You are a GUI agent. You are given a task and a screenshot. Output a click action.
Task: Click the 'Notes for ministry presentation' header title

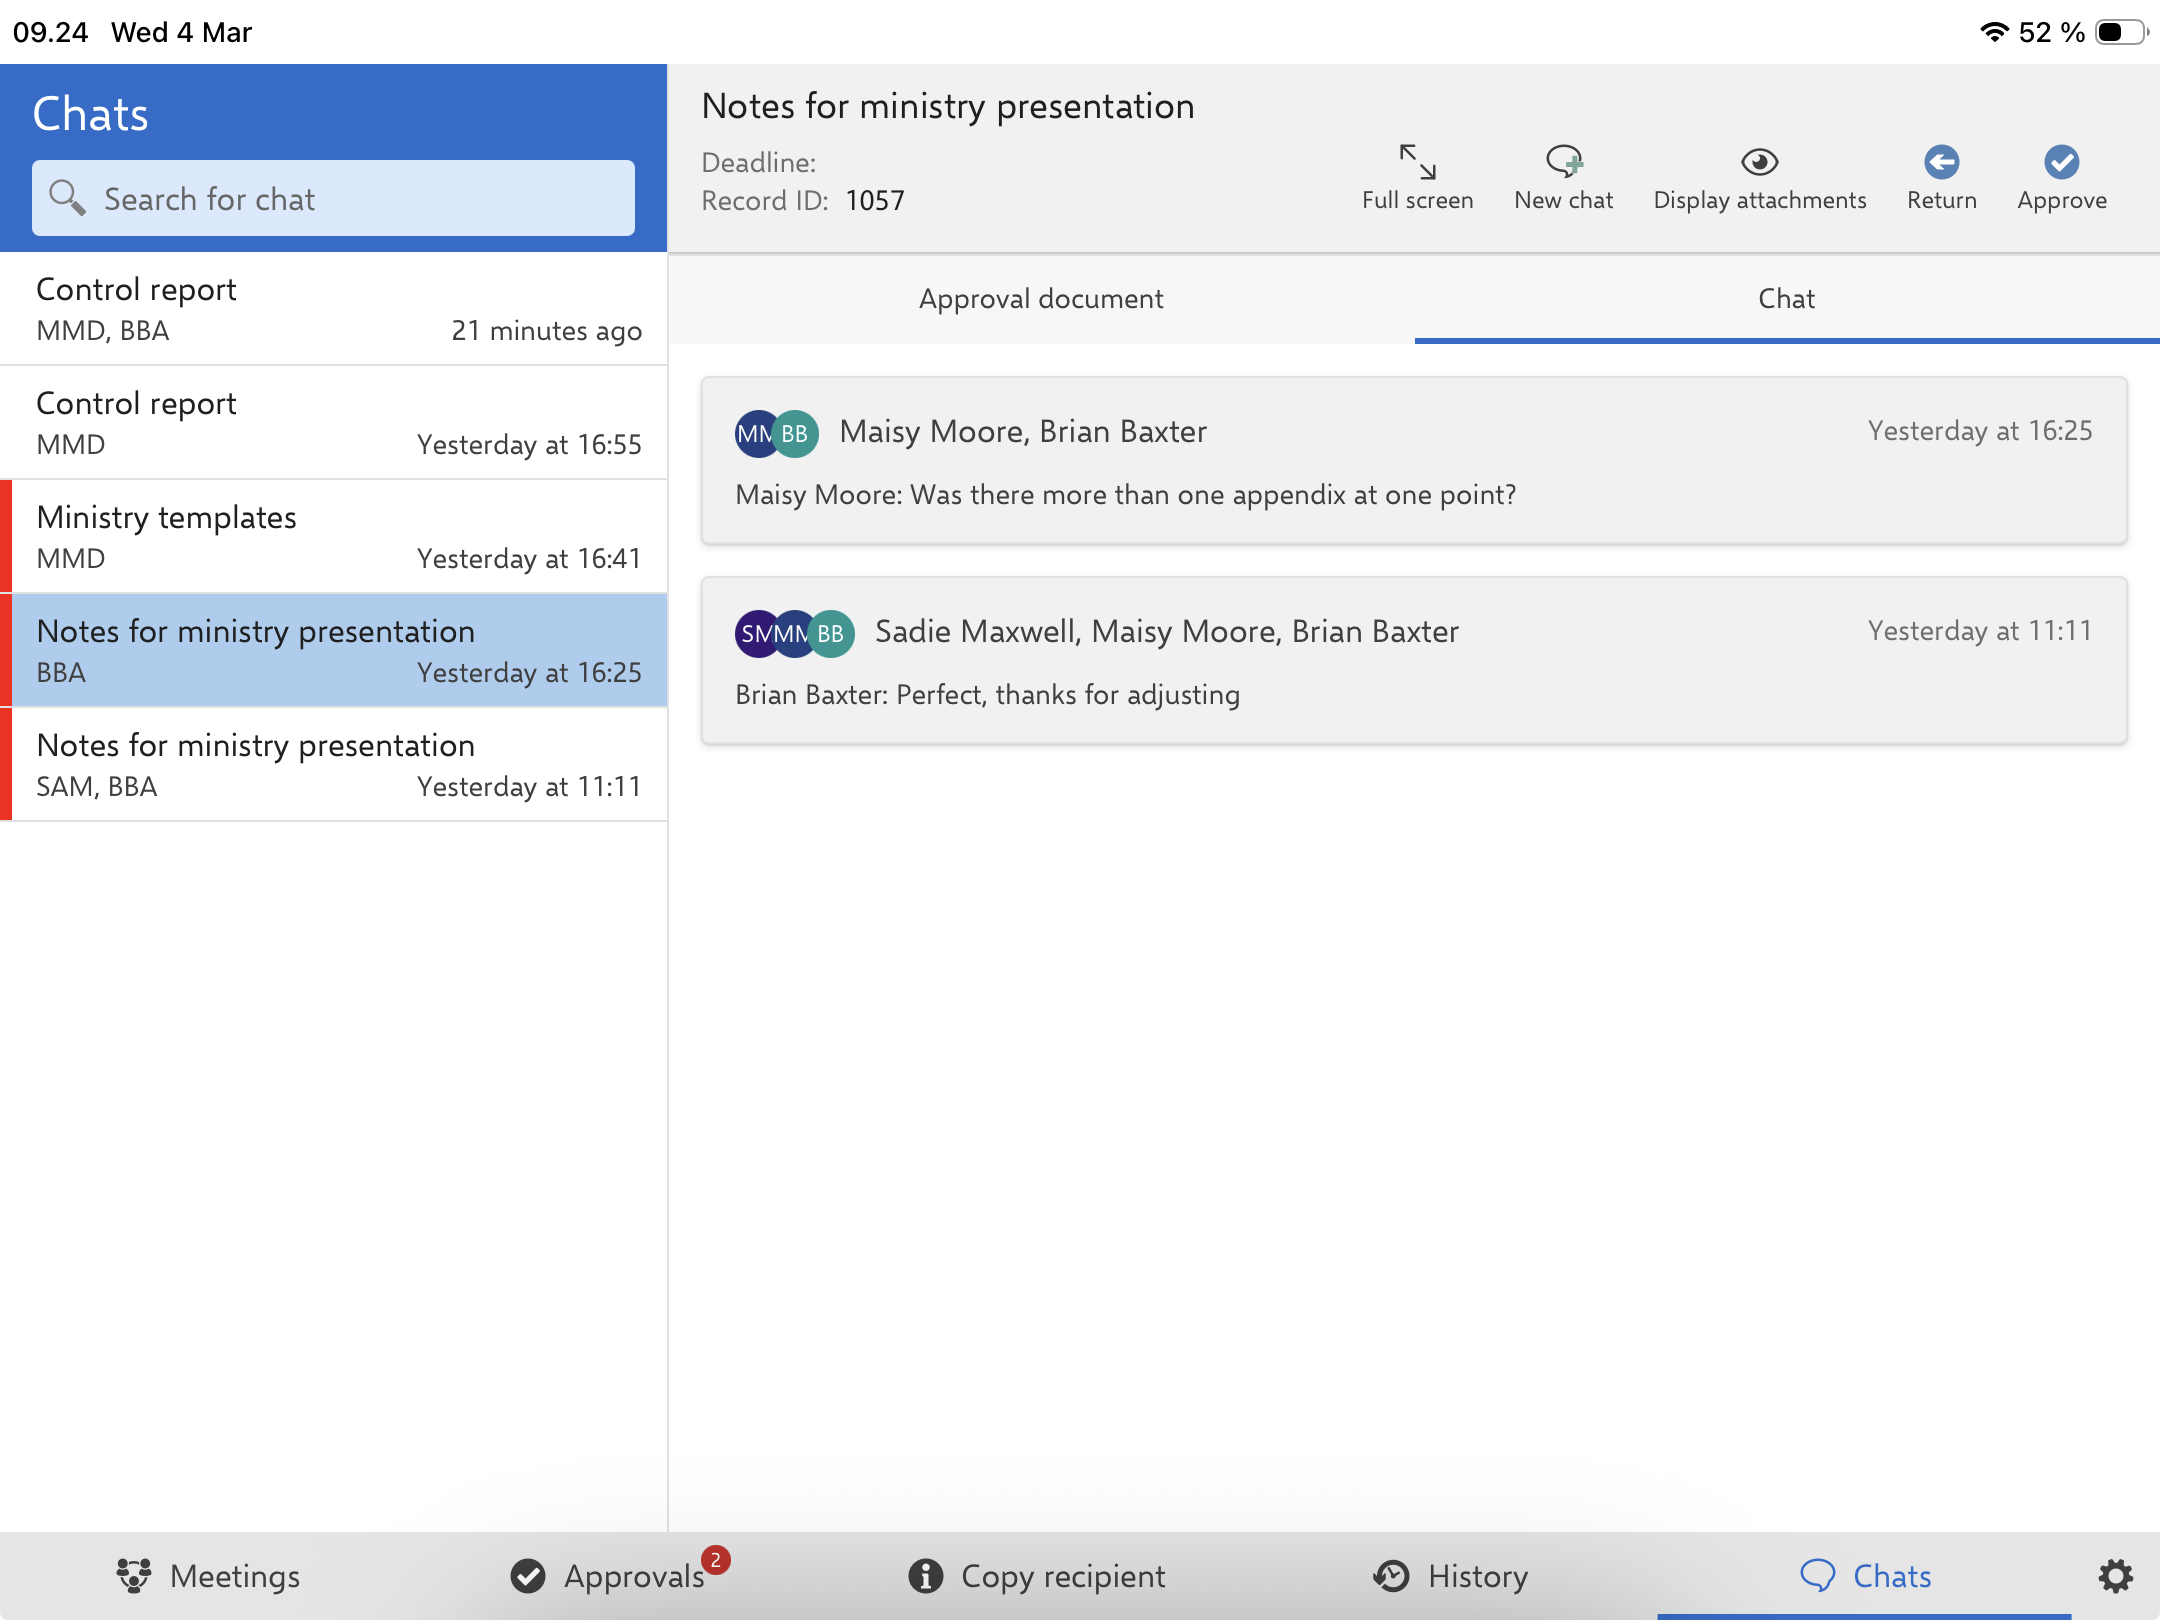point(948,106)
